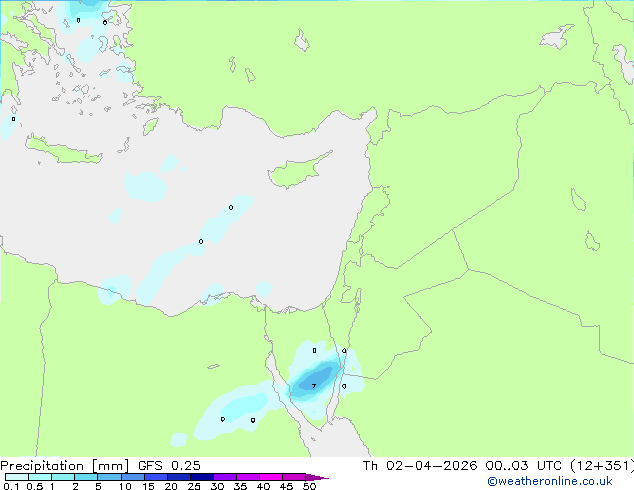Click the "Precipitation [mm]" title text
The image size is (634, 490).
pyautogui.click(x=65, y=466)
